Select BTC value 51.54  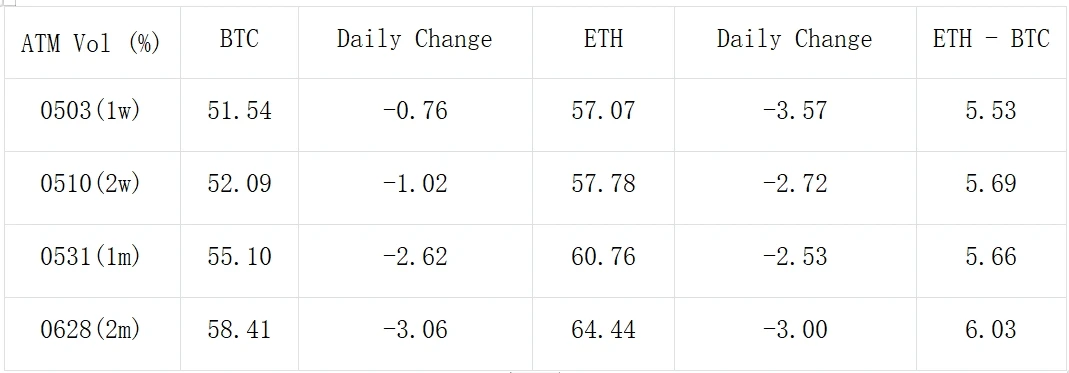(239, 115)
